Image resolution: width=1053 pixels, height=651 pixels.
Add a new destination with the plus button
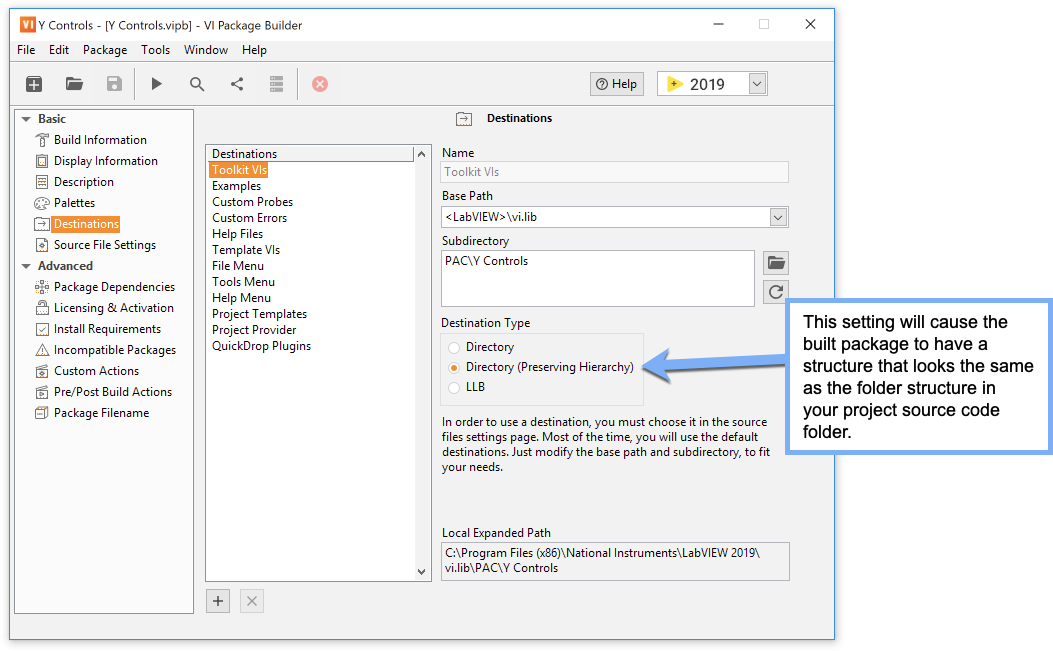(x=218, y=601)
